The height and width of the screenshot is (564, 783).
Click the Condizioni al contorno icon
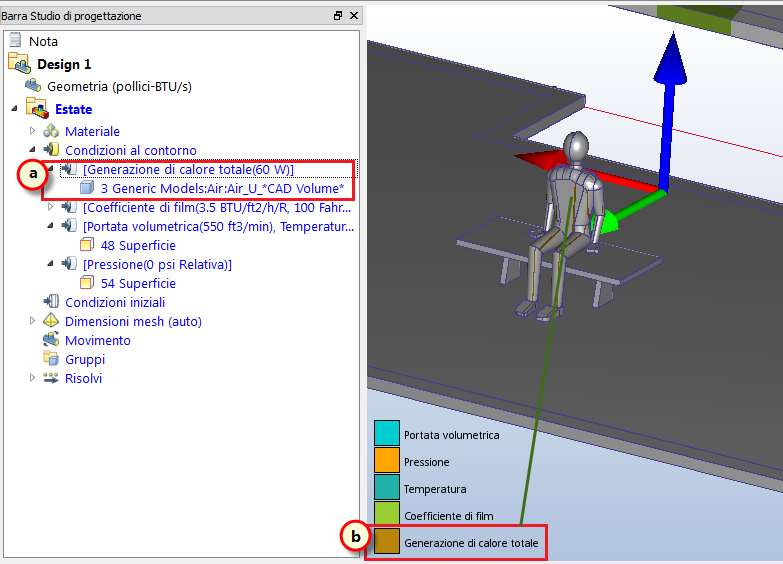pos(51,149)
